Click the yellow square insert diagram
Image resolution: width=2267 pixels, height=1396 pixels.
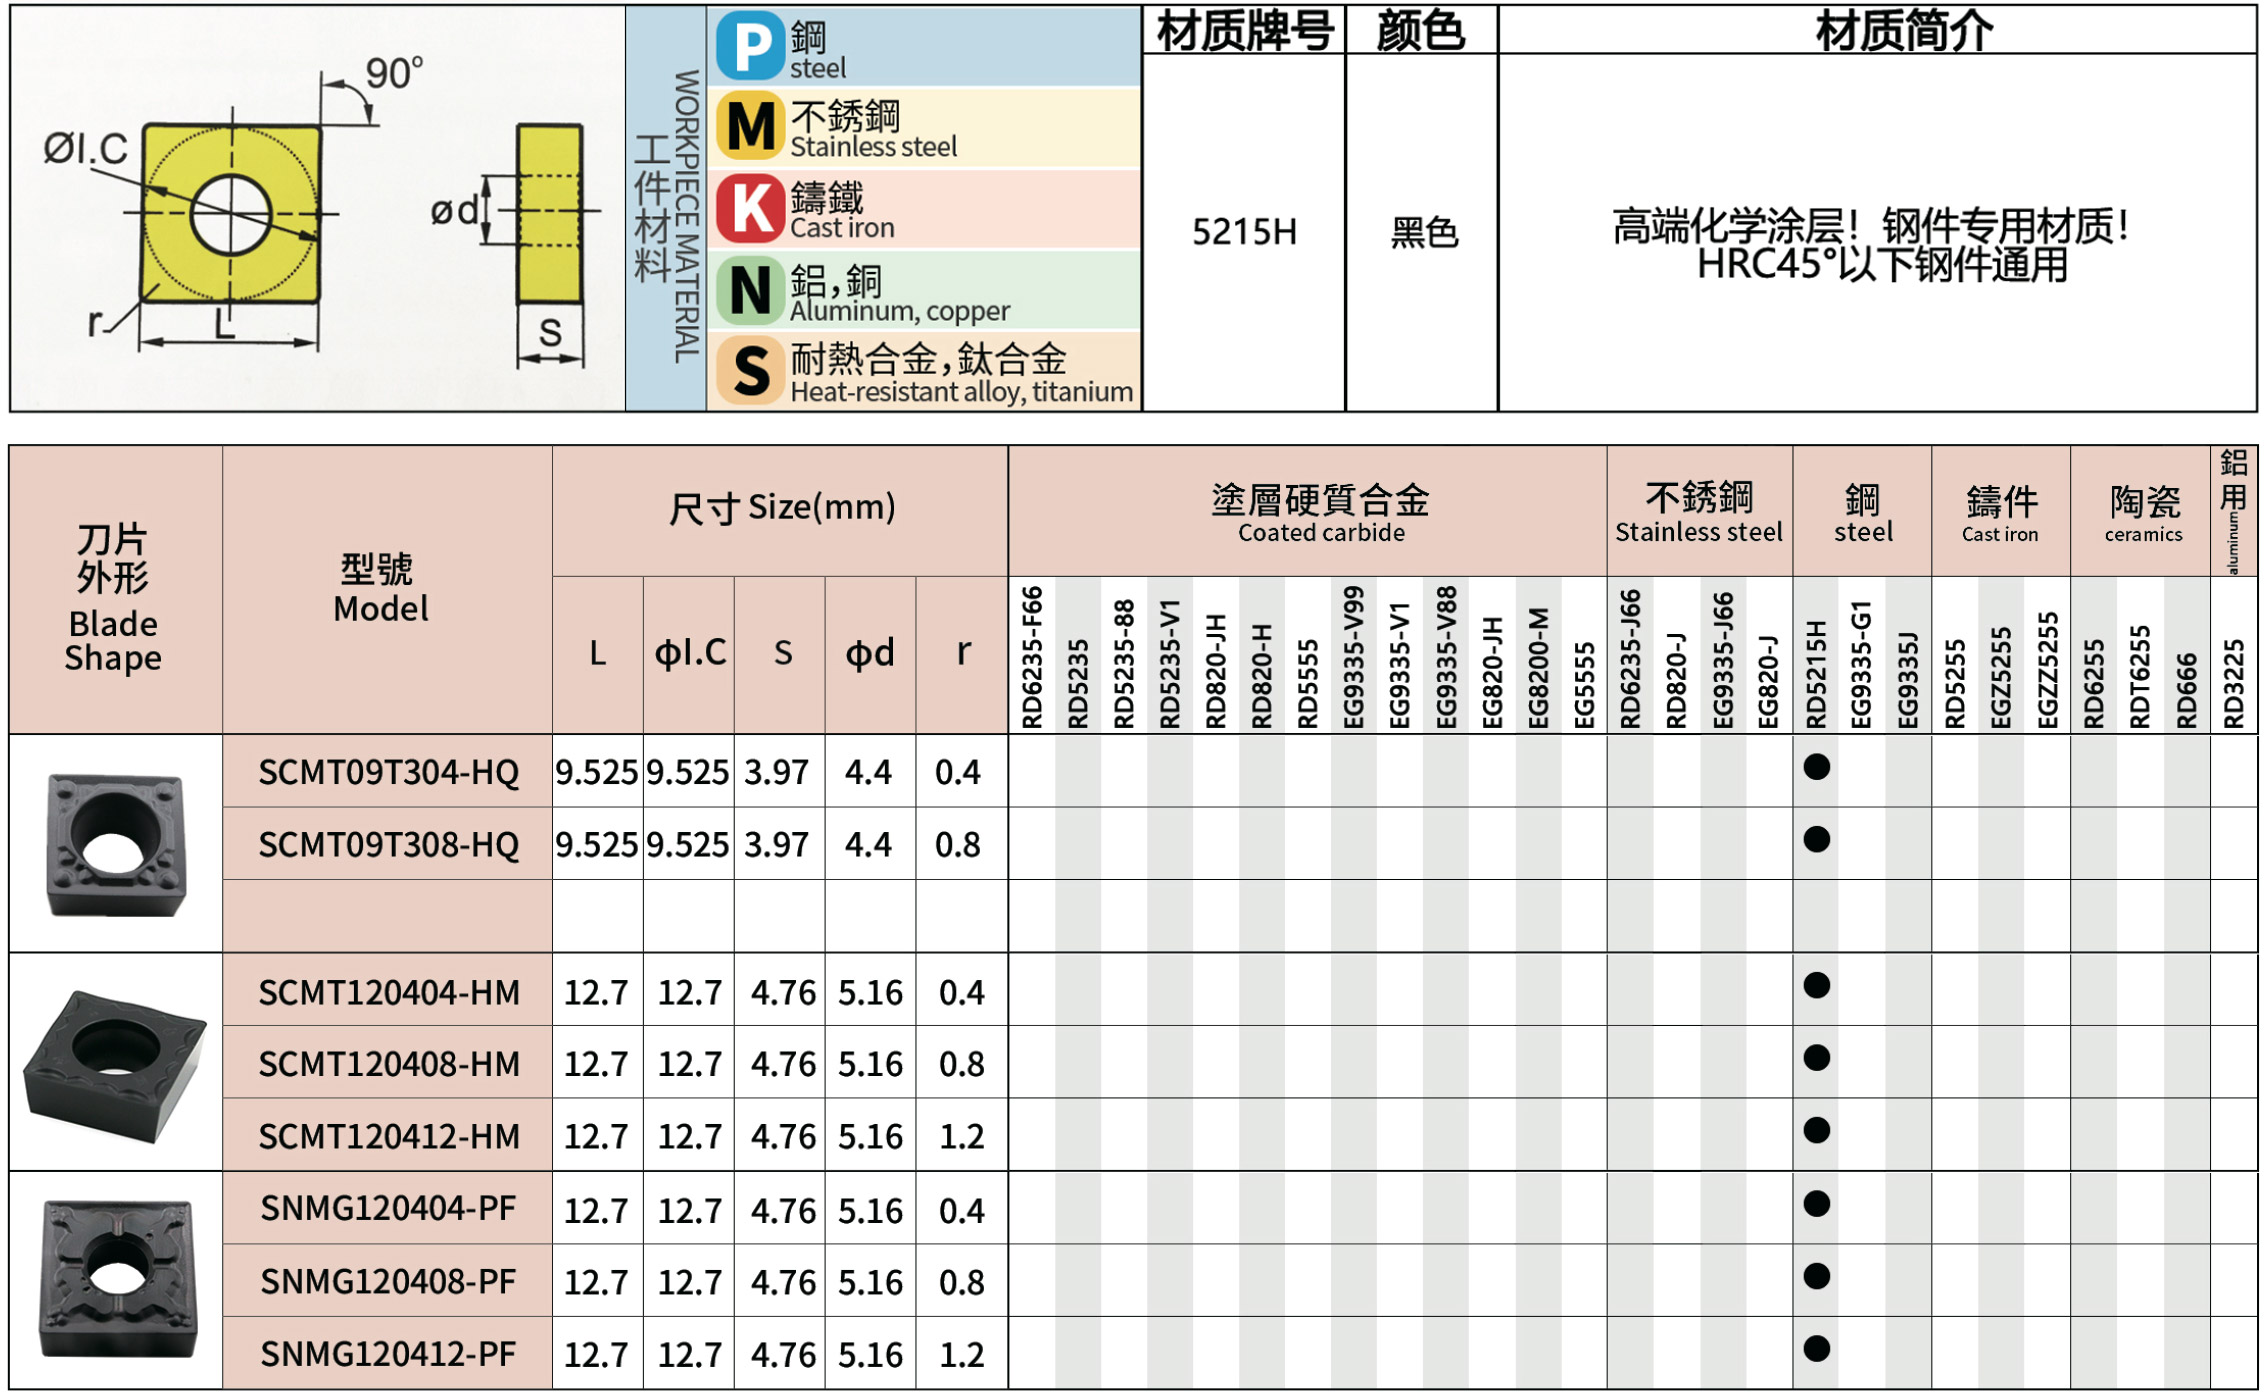(x=231, y=213)
